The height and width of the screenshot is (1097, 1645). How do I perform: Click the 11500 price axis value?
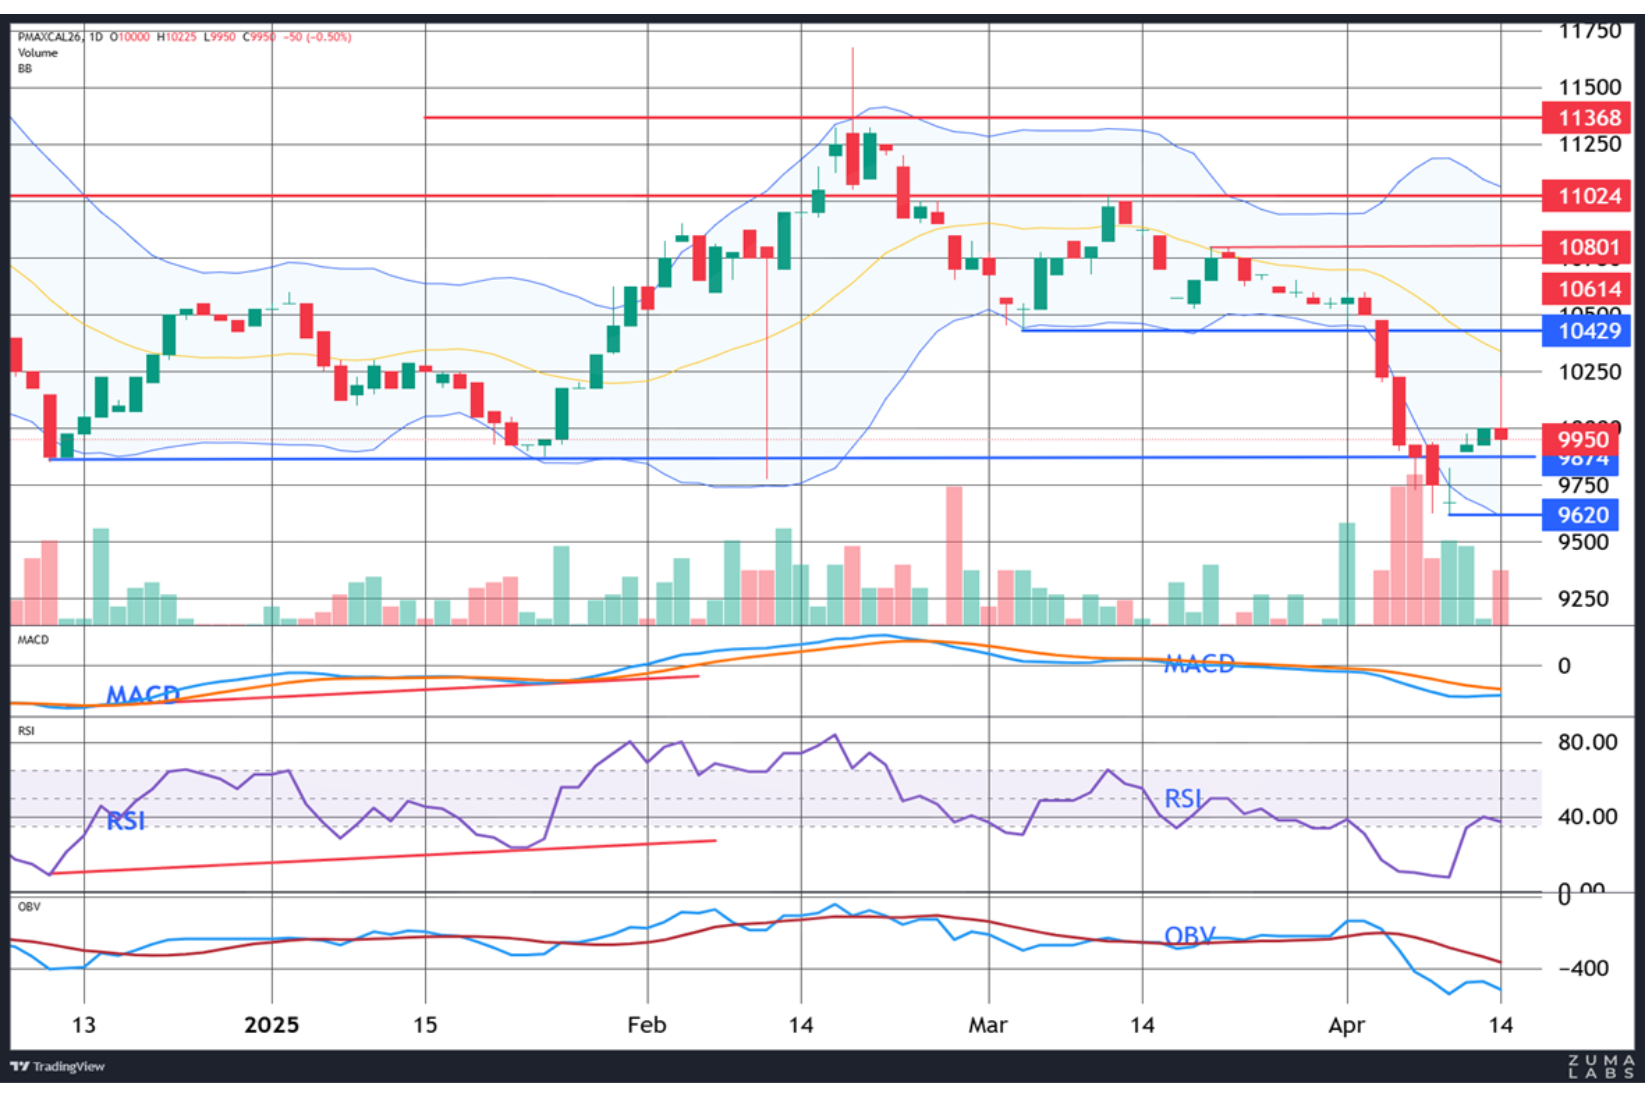(x=1590, y=87)
